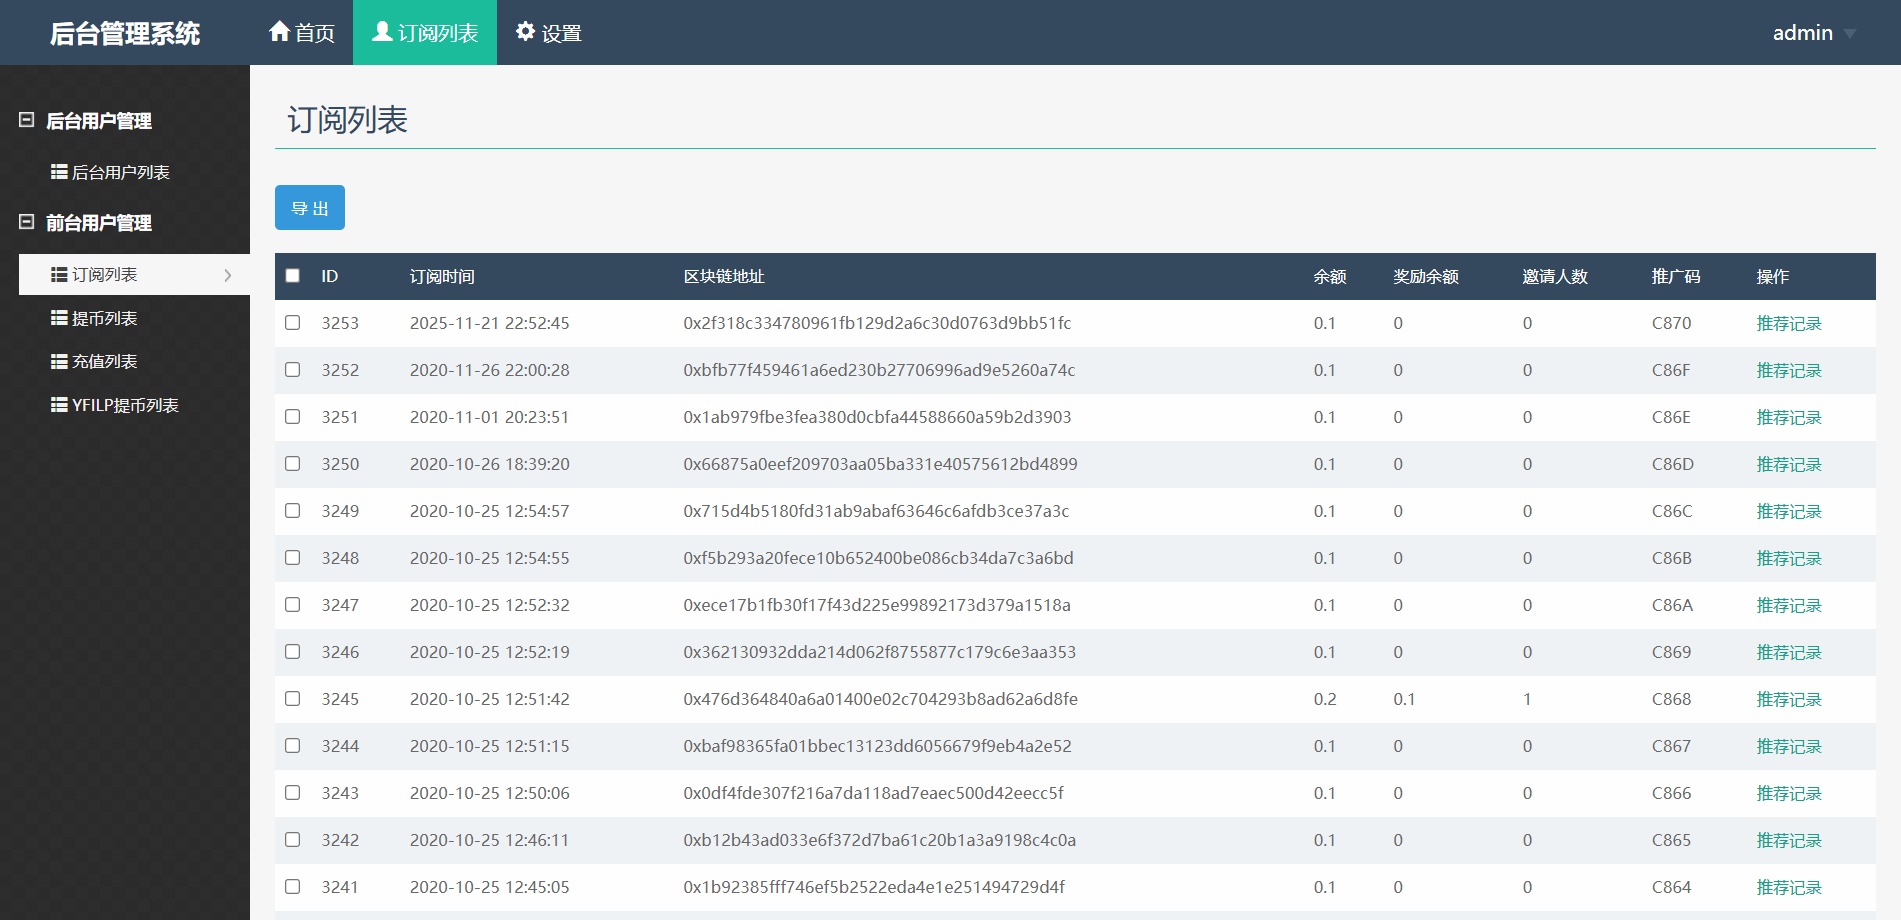Click the list icon beside sidebar 订阅列表
Viewport: 1901px width, 920px height.
pyautogui.click(x=59, y=274)
